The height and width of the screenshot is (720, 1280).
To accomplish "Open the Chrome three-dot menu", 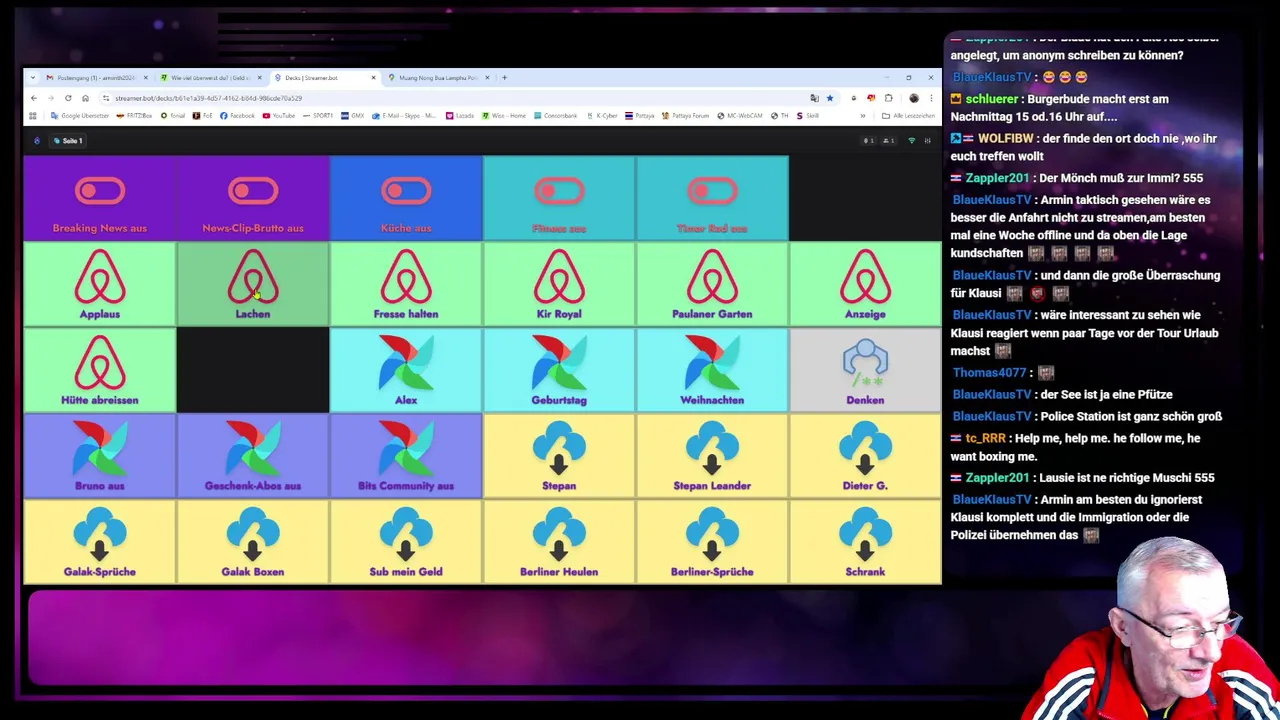I will click(x=931, y=98).
